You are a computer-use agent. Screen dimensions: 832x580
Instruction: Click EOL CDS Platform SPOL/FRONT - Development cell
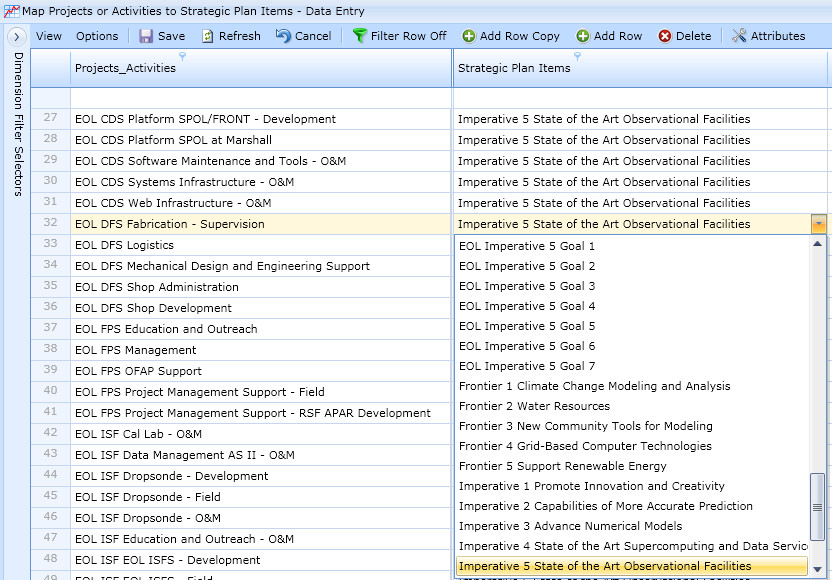[261, 119]
